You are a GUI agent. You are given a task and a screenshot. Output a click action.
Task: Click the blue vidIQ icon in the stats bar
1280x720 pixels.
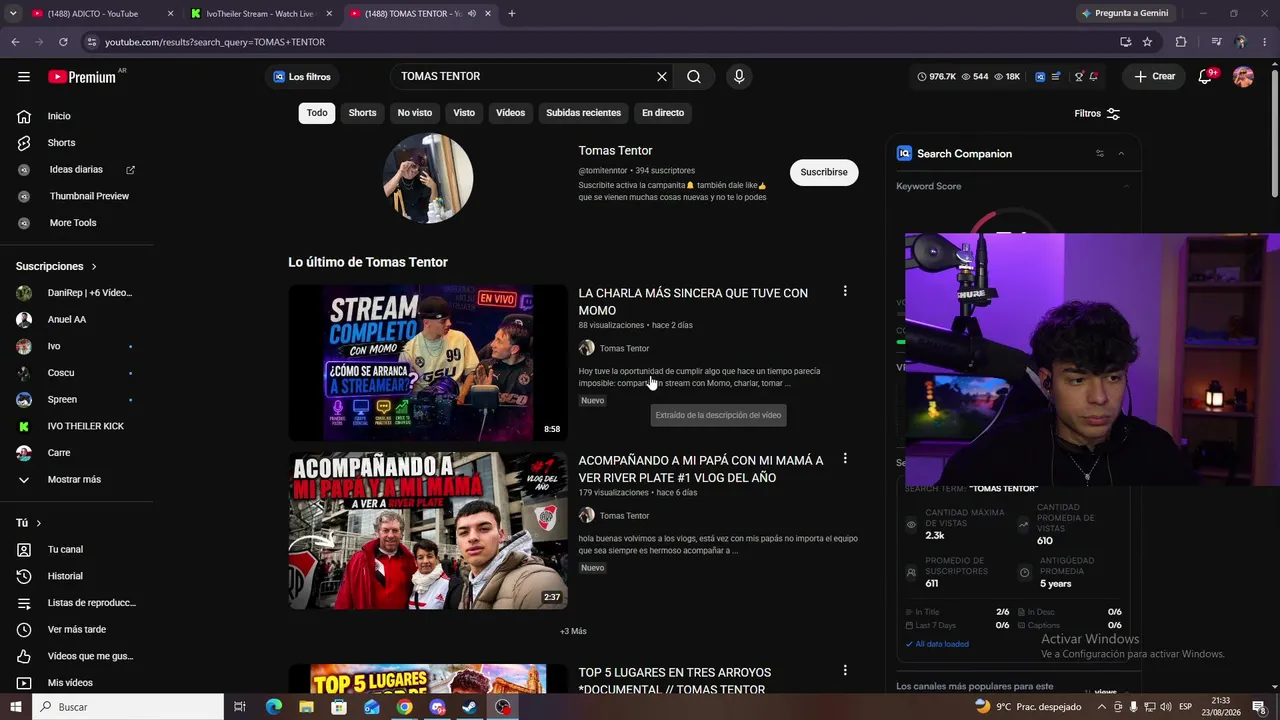tap(1040, 77)
